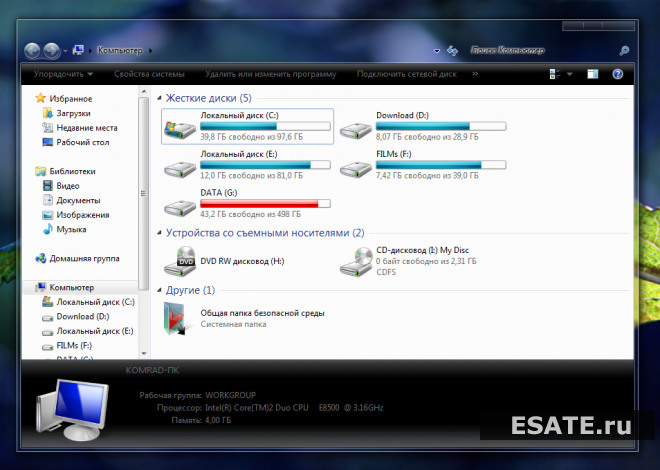This screenshot has width=660, height=470.
Task: Open the Упорядочить menu
Action: pos(63,74)
